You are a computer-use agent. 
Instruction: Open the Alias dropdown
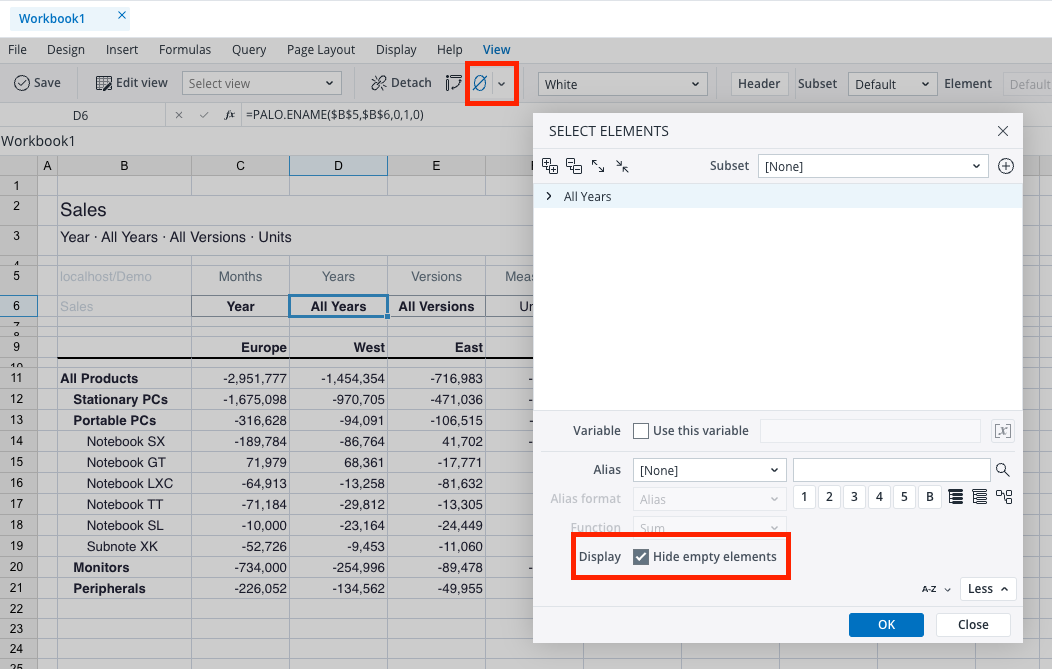click(709, 469)
